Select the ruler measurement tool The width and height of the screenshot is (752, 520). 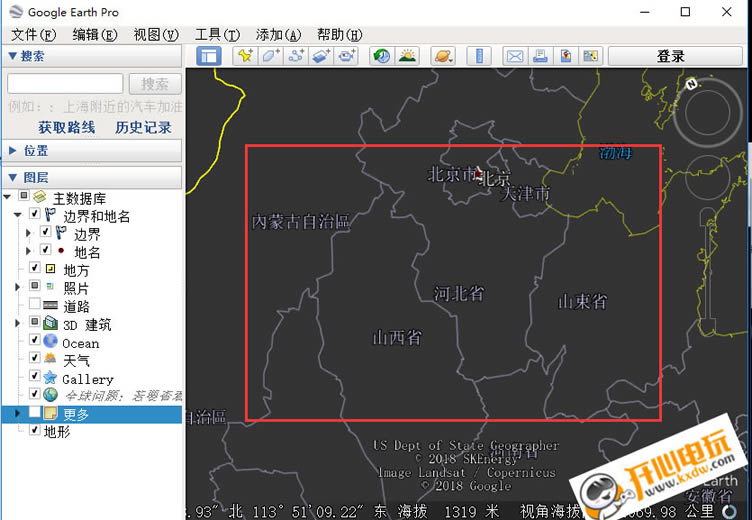[x=478, y=56]
